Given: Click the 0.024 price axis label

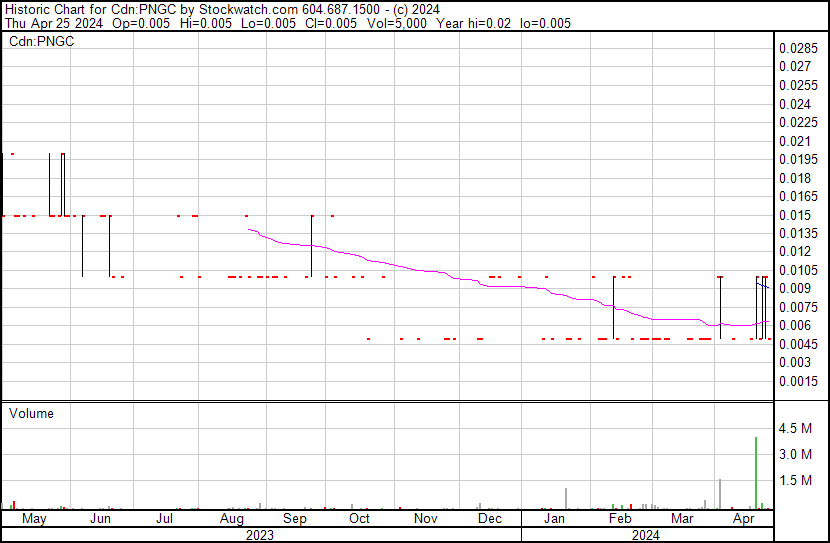Looking at the screenshot, I should [795, 104].
